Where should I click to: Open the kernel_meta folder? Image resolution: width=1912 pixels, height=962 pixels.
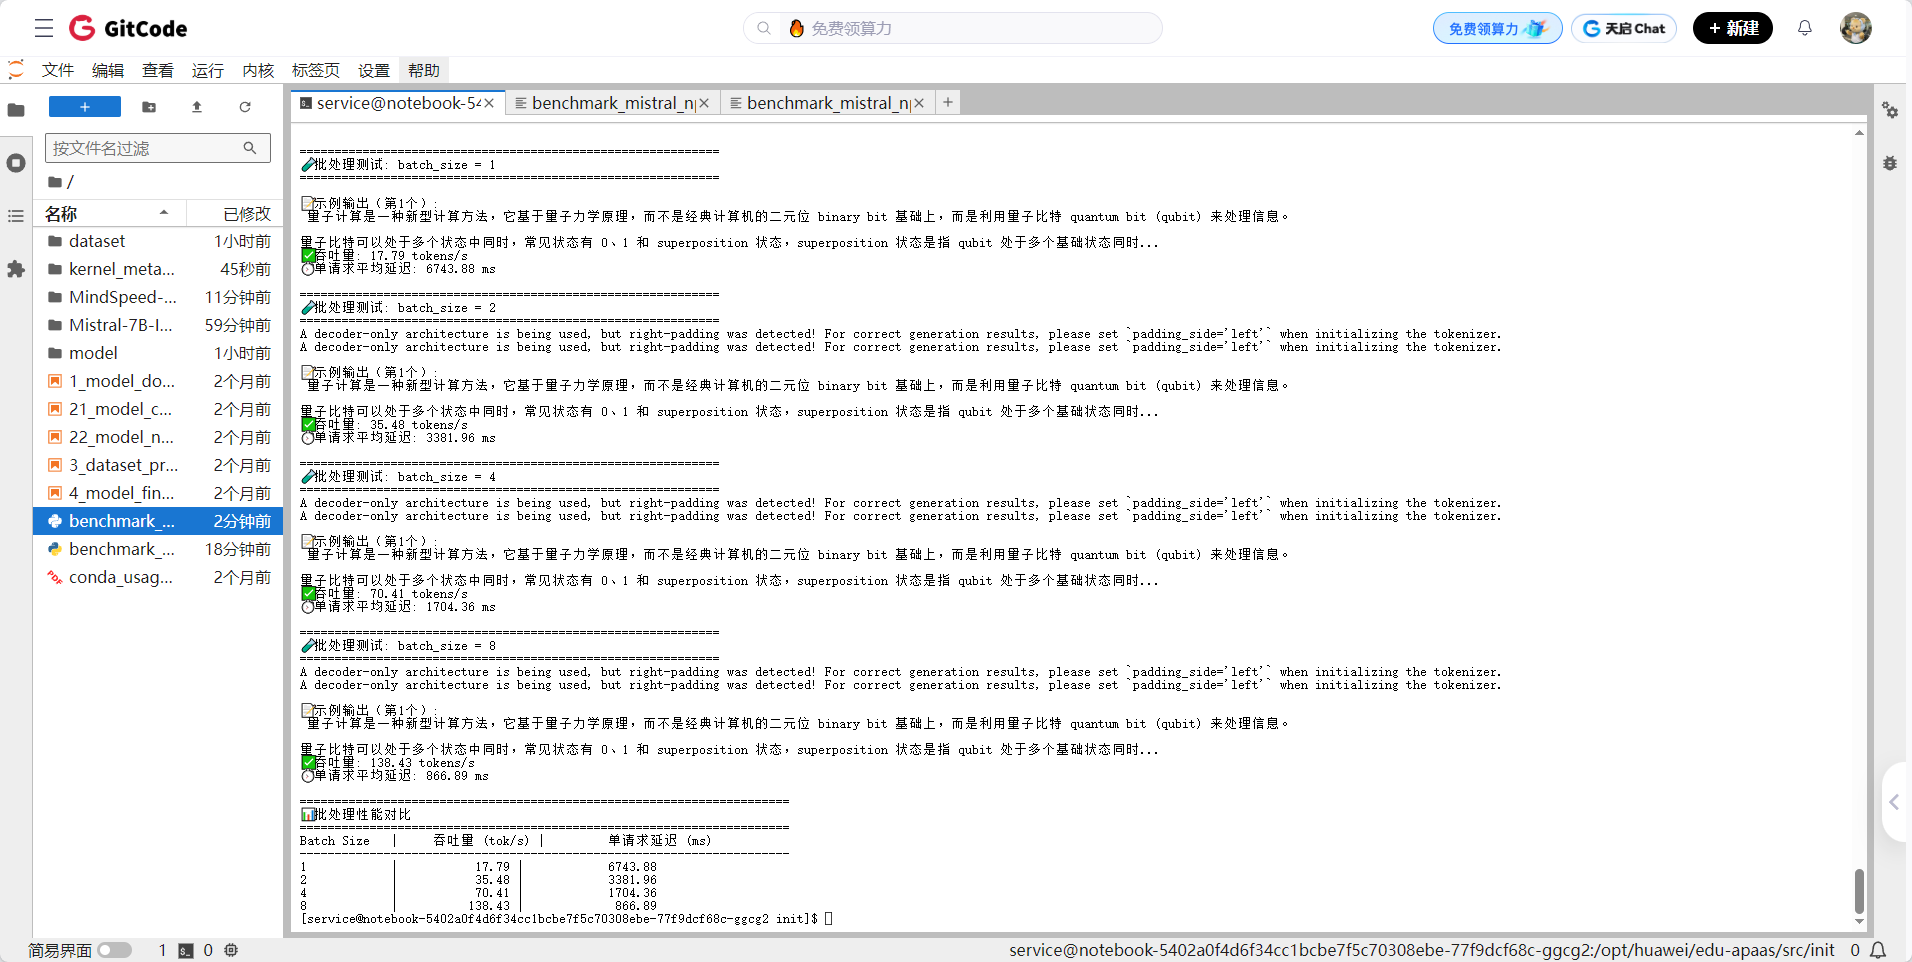(160, 269)
